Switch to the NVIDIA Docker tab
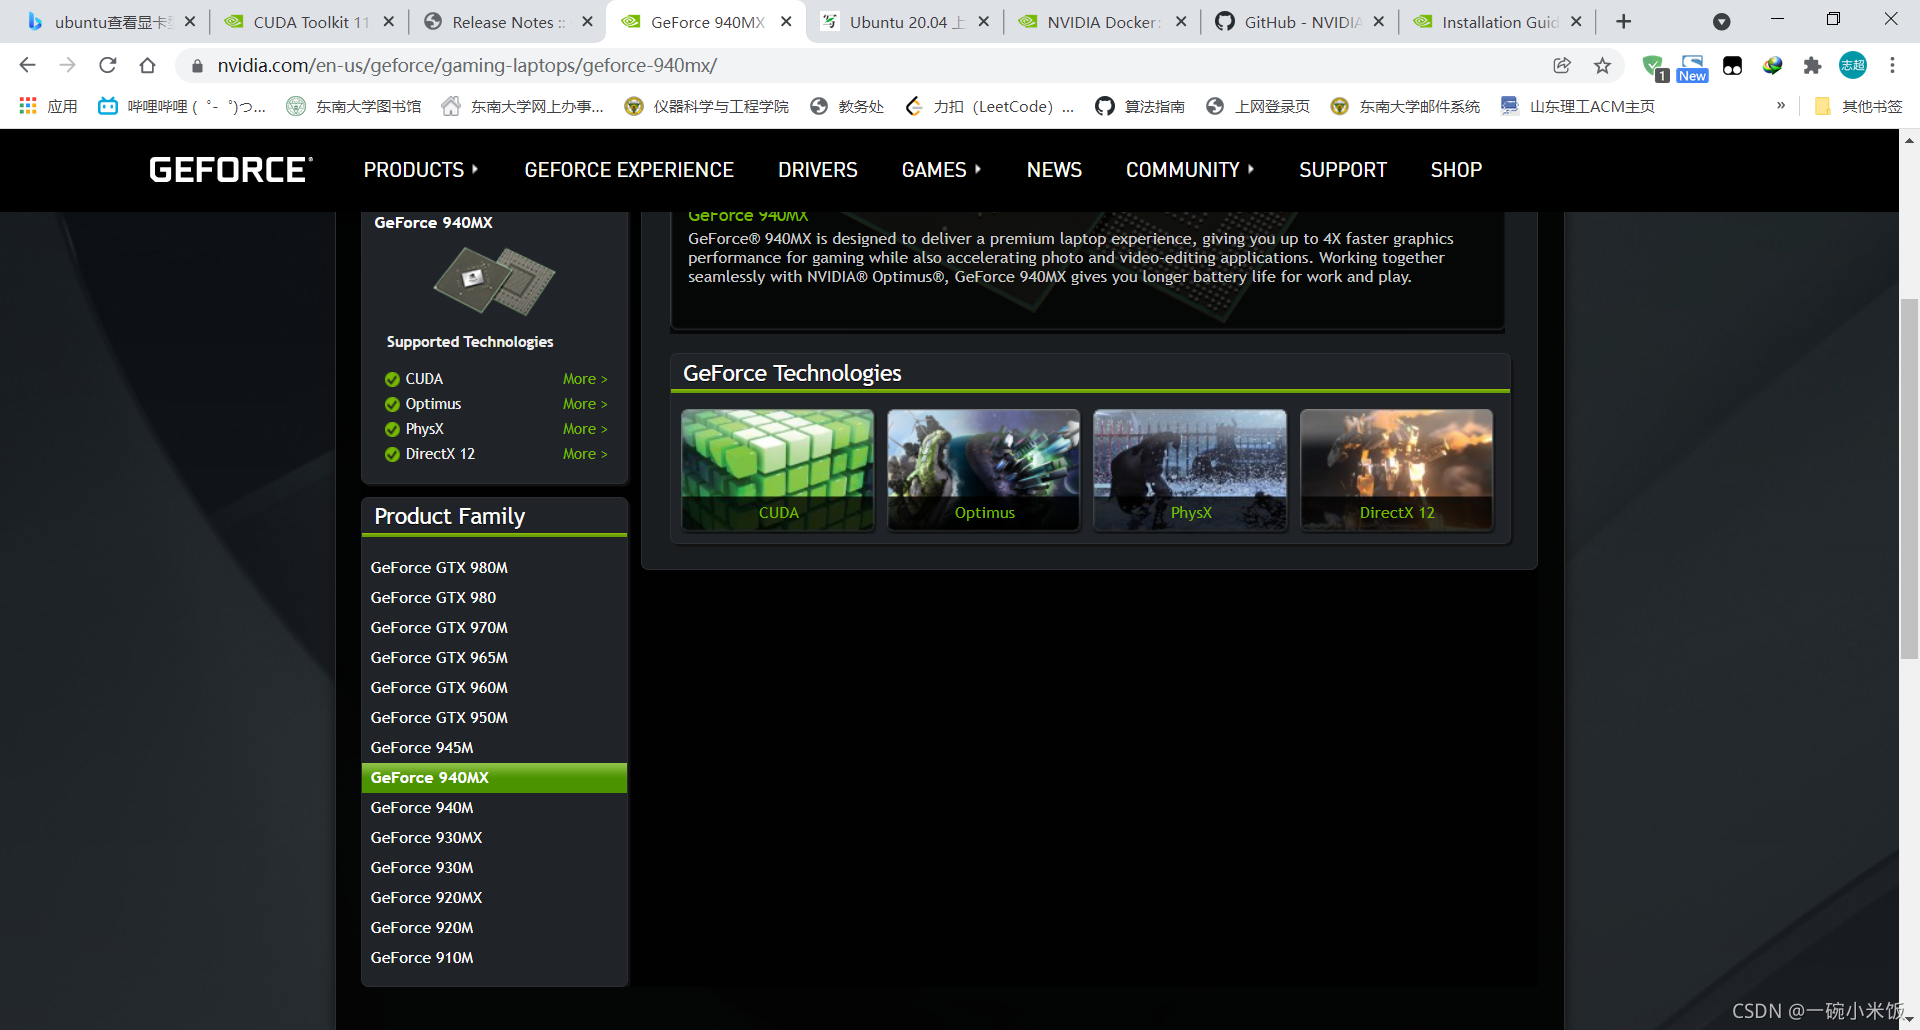 (x=1103, y=21)
